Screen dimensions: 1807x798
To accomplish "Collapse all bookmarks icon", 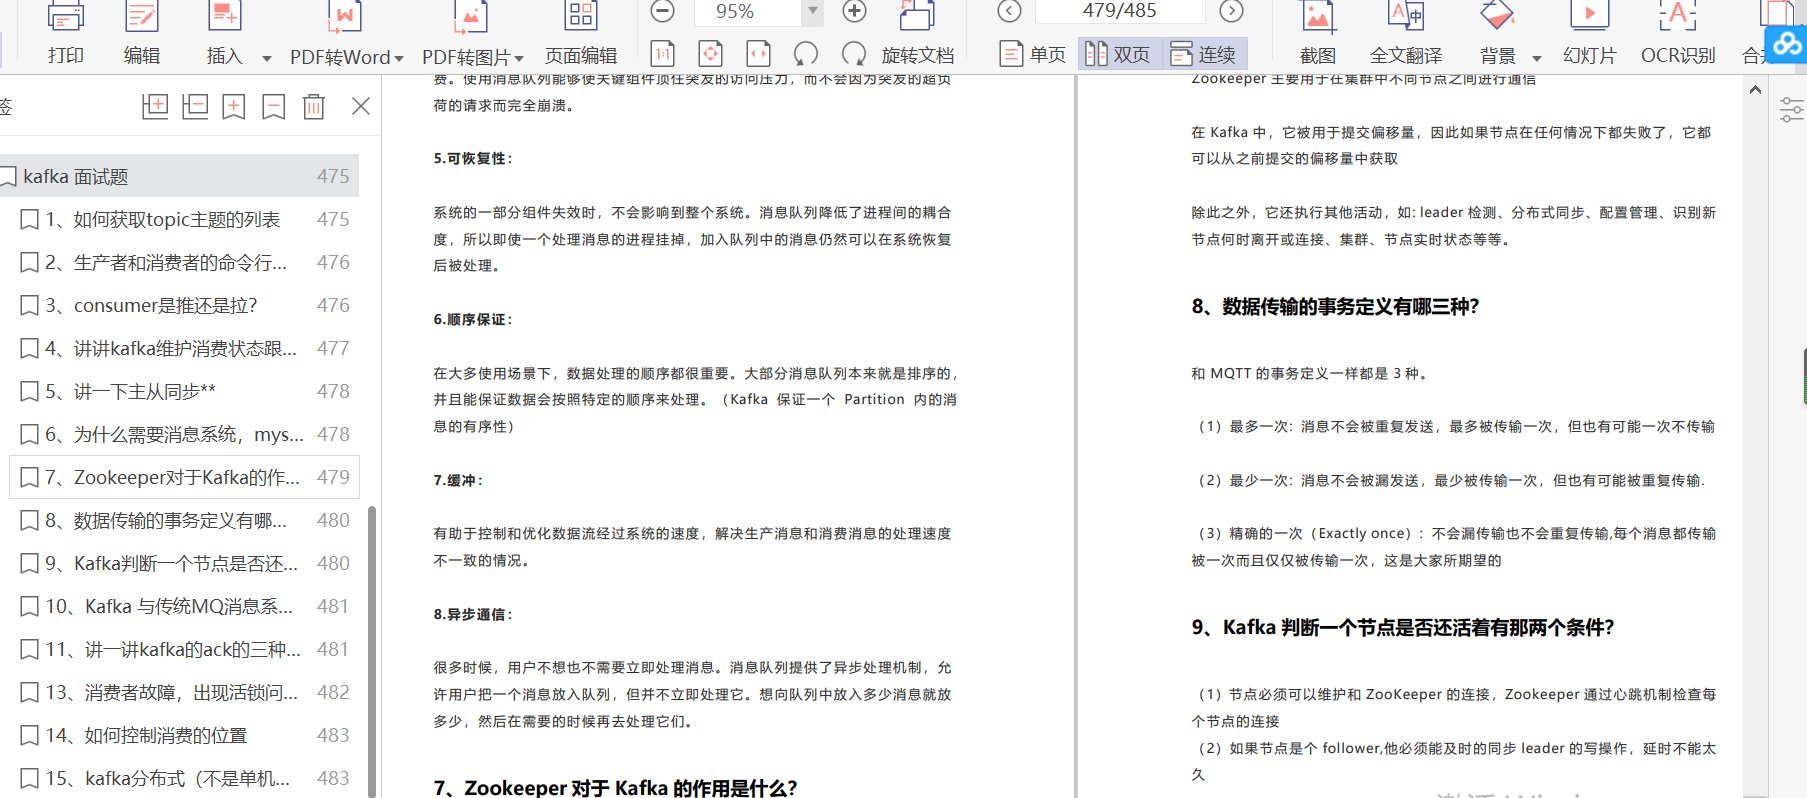I will pos(195,106).
